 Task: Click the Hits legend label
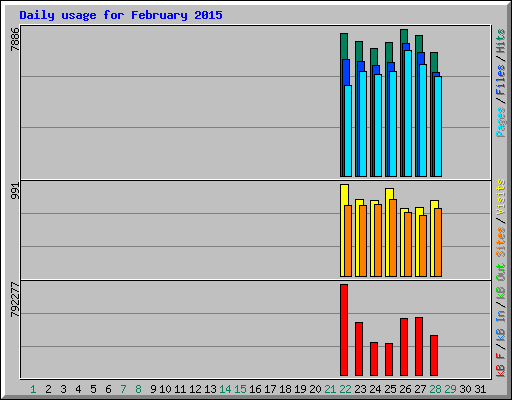pos(501,41)
